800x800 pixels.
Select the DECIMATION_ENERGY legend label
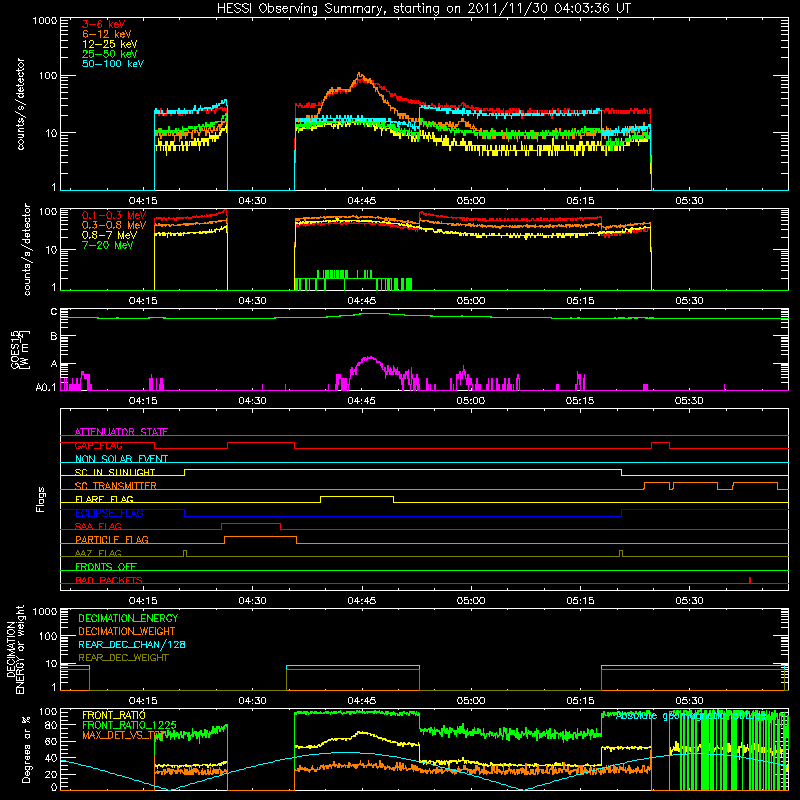coord(128,618)
